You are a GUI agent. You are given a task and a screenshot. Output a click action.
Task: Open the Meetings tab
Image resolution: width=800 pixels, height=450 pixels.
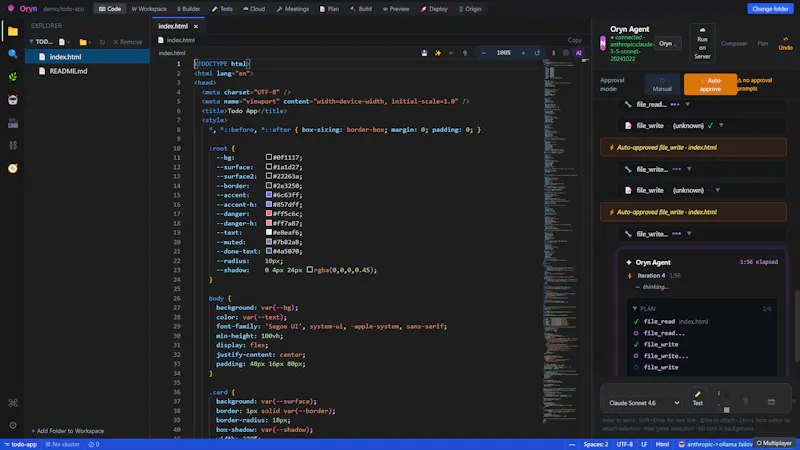point(293,9)
